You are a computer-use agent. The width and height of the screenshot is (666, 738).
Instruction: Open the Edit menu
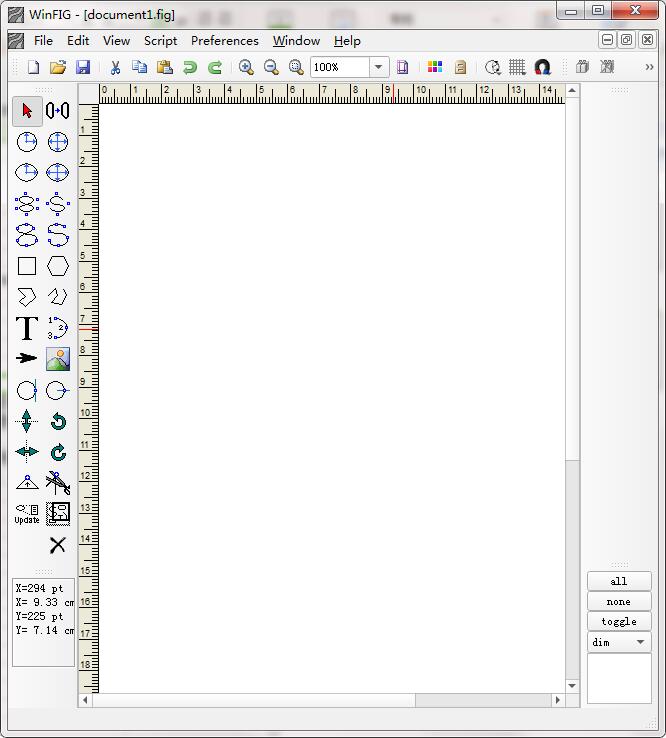point(78,41)
